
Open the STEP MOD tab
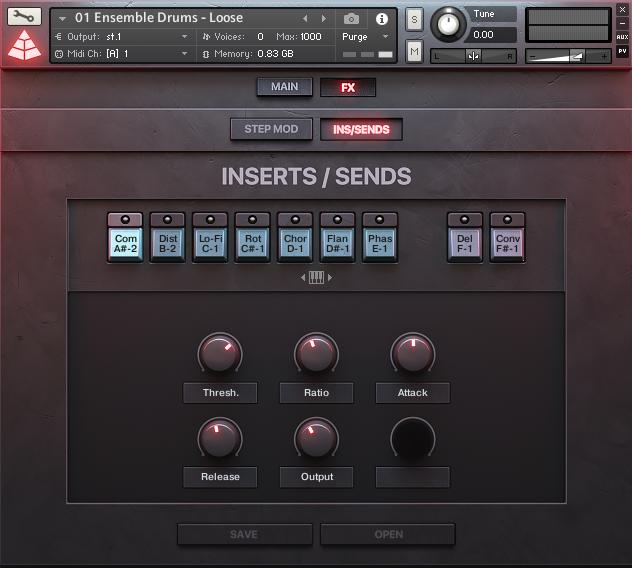[271, 129]
